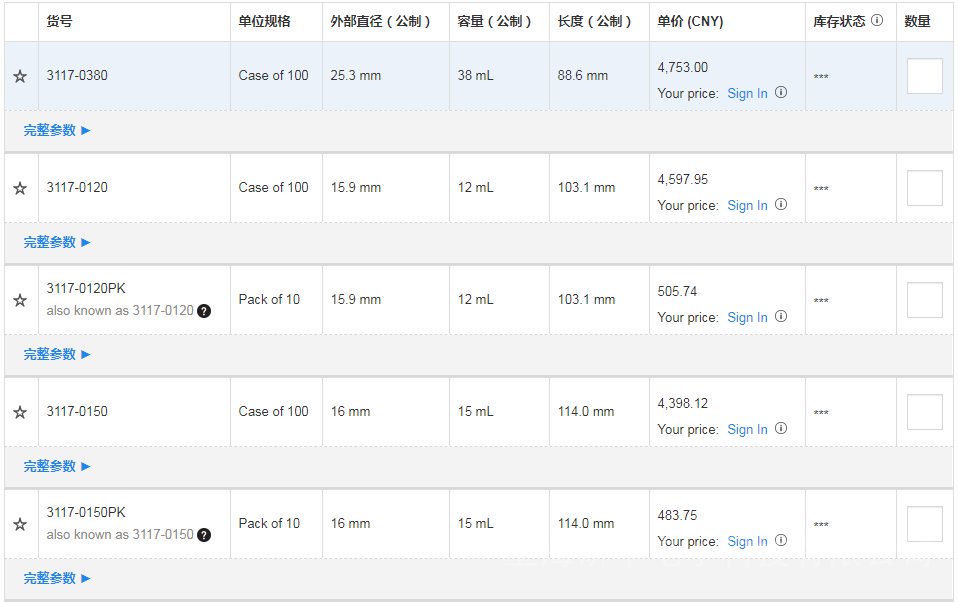Image resolution: width=958 pixels, height=602 pixels.
Task: Click the info icon beside 库存状态 header
Action: [877, 20]
